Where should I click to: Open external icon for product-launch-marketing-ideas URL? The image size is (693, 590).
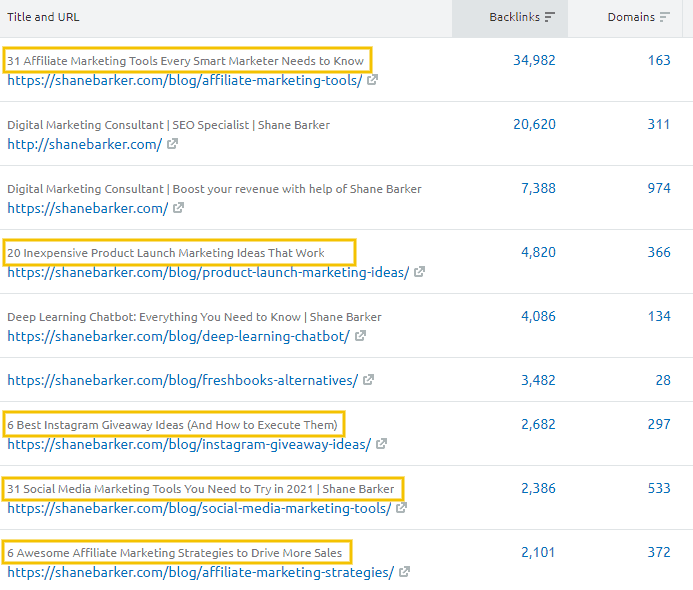click(420, 273)
